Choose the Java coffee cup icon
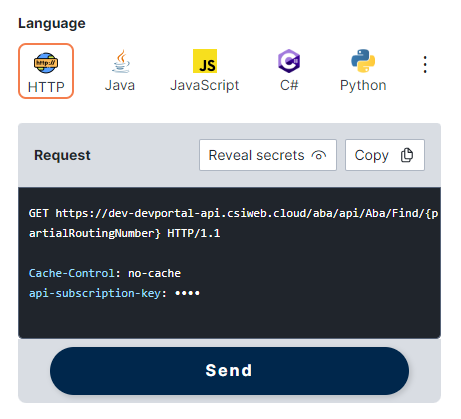This screenshot has height=419, width=461. point(121,61)
